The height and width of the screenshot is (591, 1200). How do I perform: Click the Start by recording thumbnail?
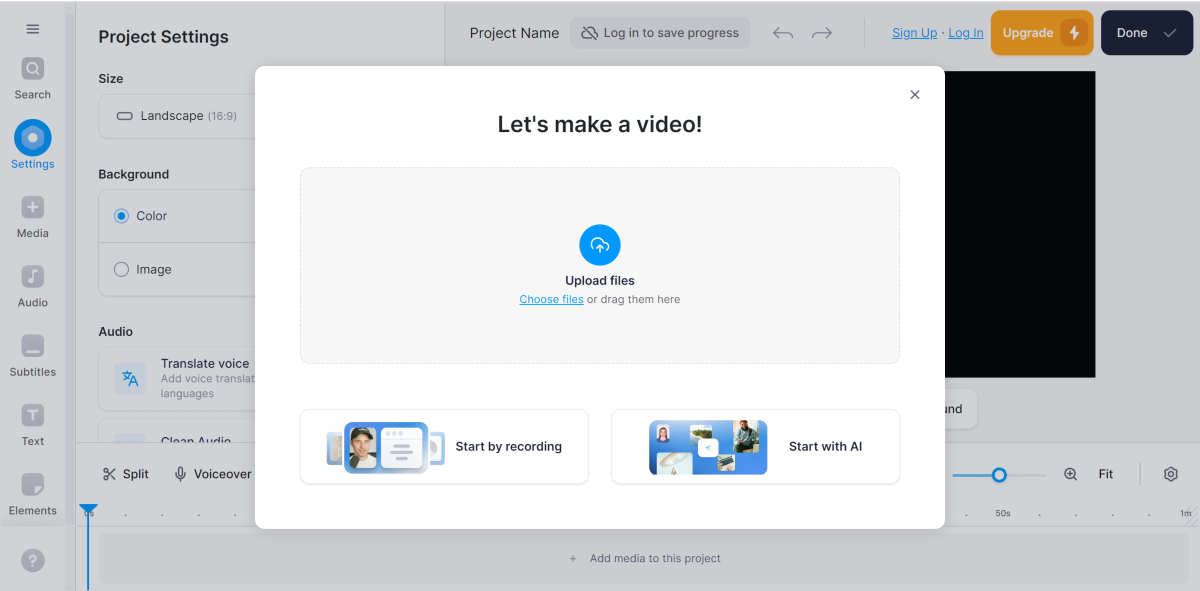386,447
